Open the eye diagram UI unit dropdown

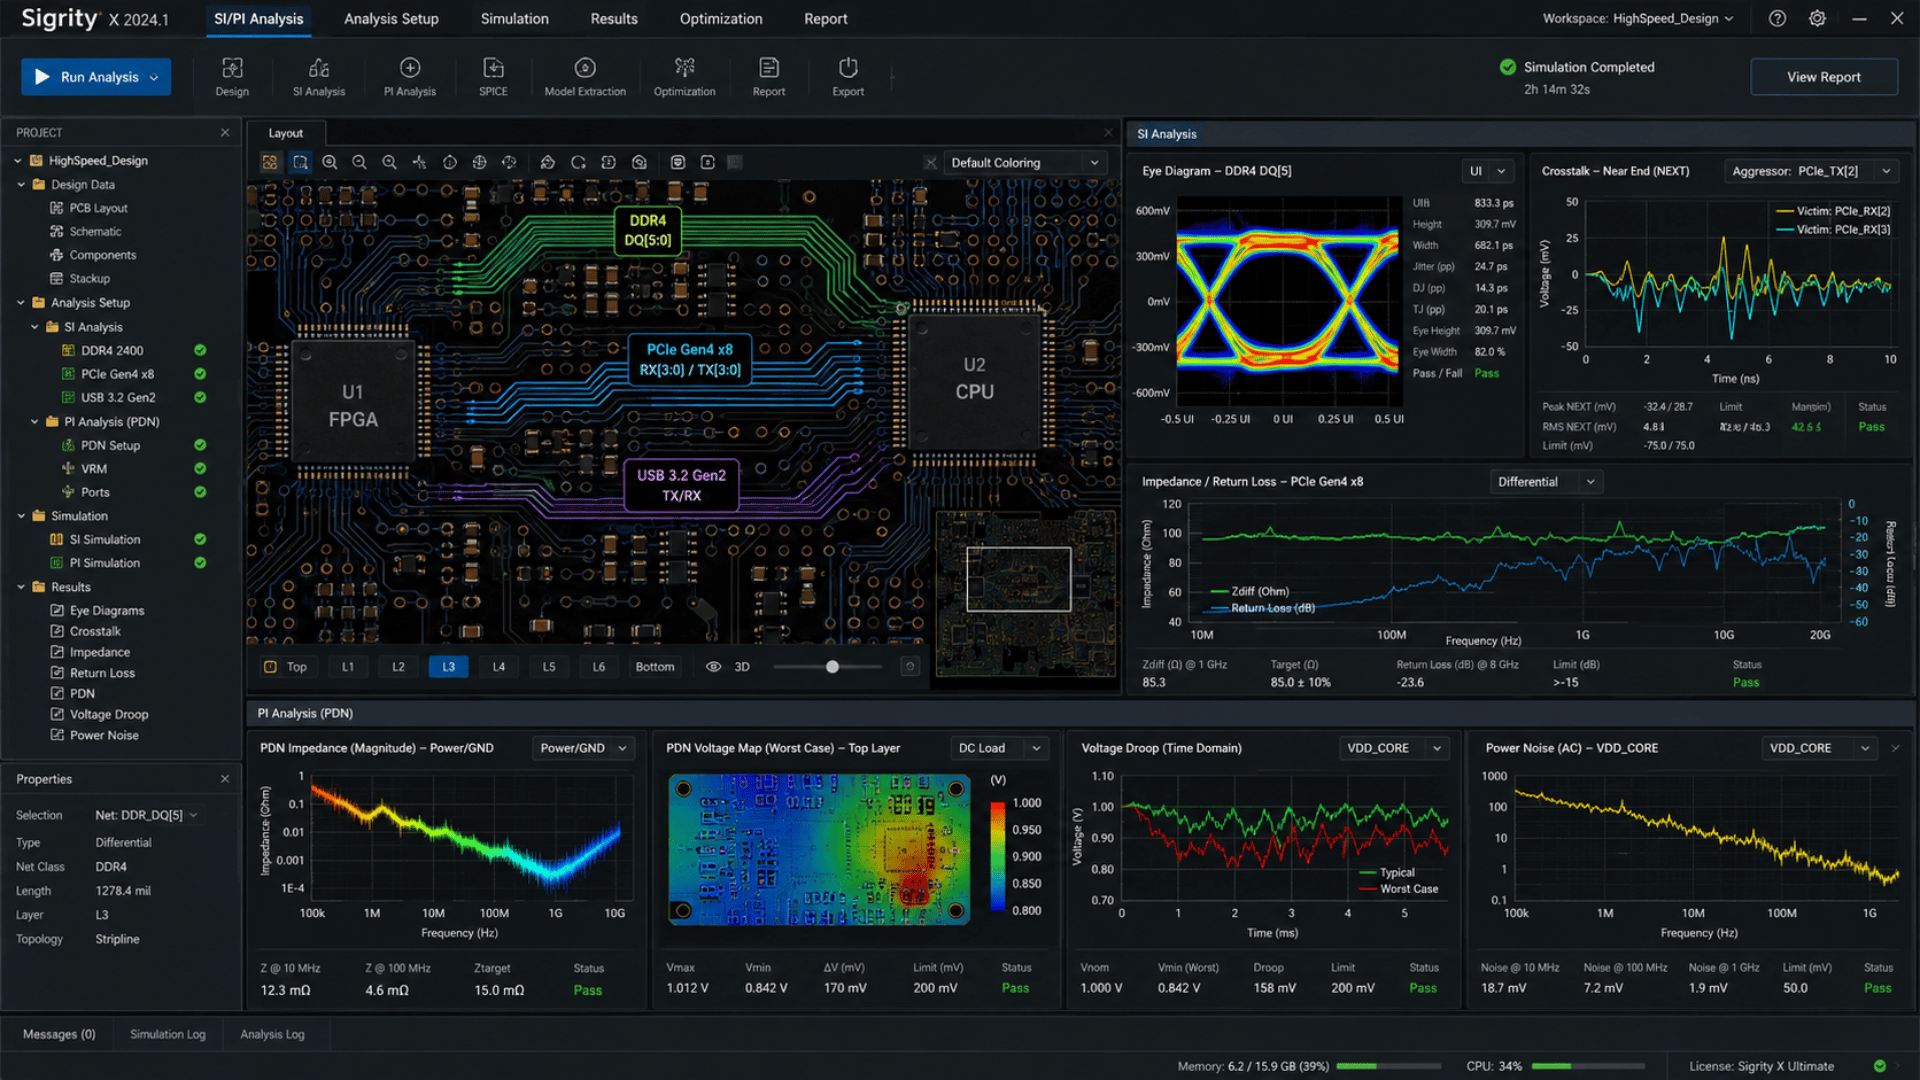tap(1487, 171)
